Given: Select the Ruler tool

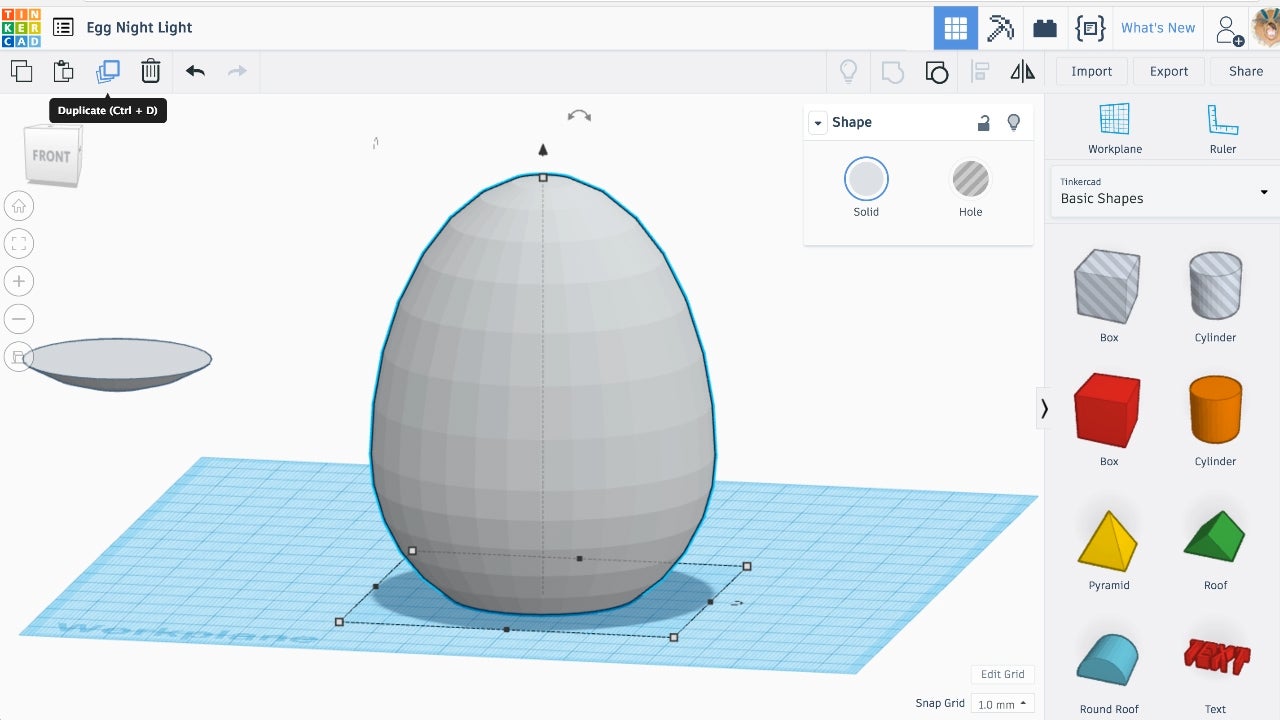Looking at the screenshot, I should point(1222,129).
